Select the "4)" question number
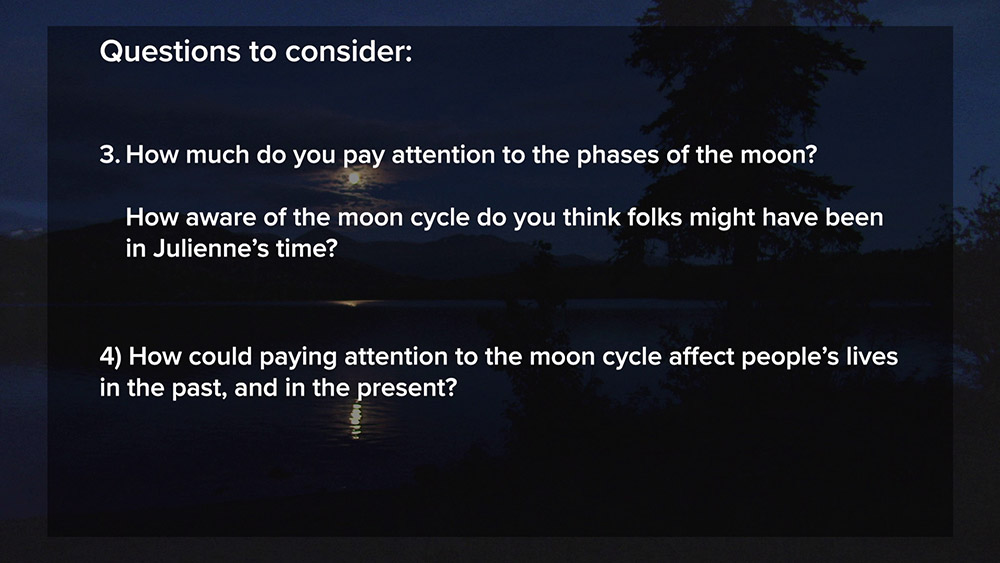This screenshot has height=563, width=1000. (112, 356)
